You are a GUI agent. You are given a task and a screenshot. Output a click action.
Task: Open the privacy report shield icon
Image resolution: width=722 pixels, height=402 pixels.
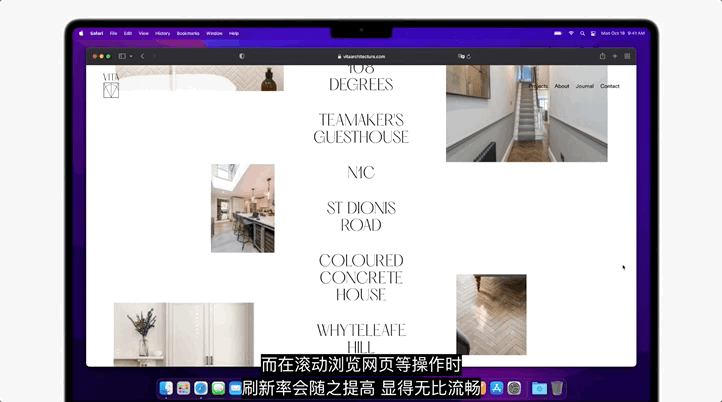coord(242,56)
